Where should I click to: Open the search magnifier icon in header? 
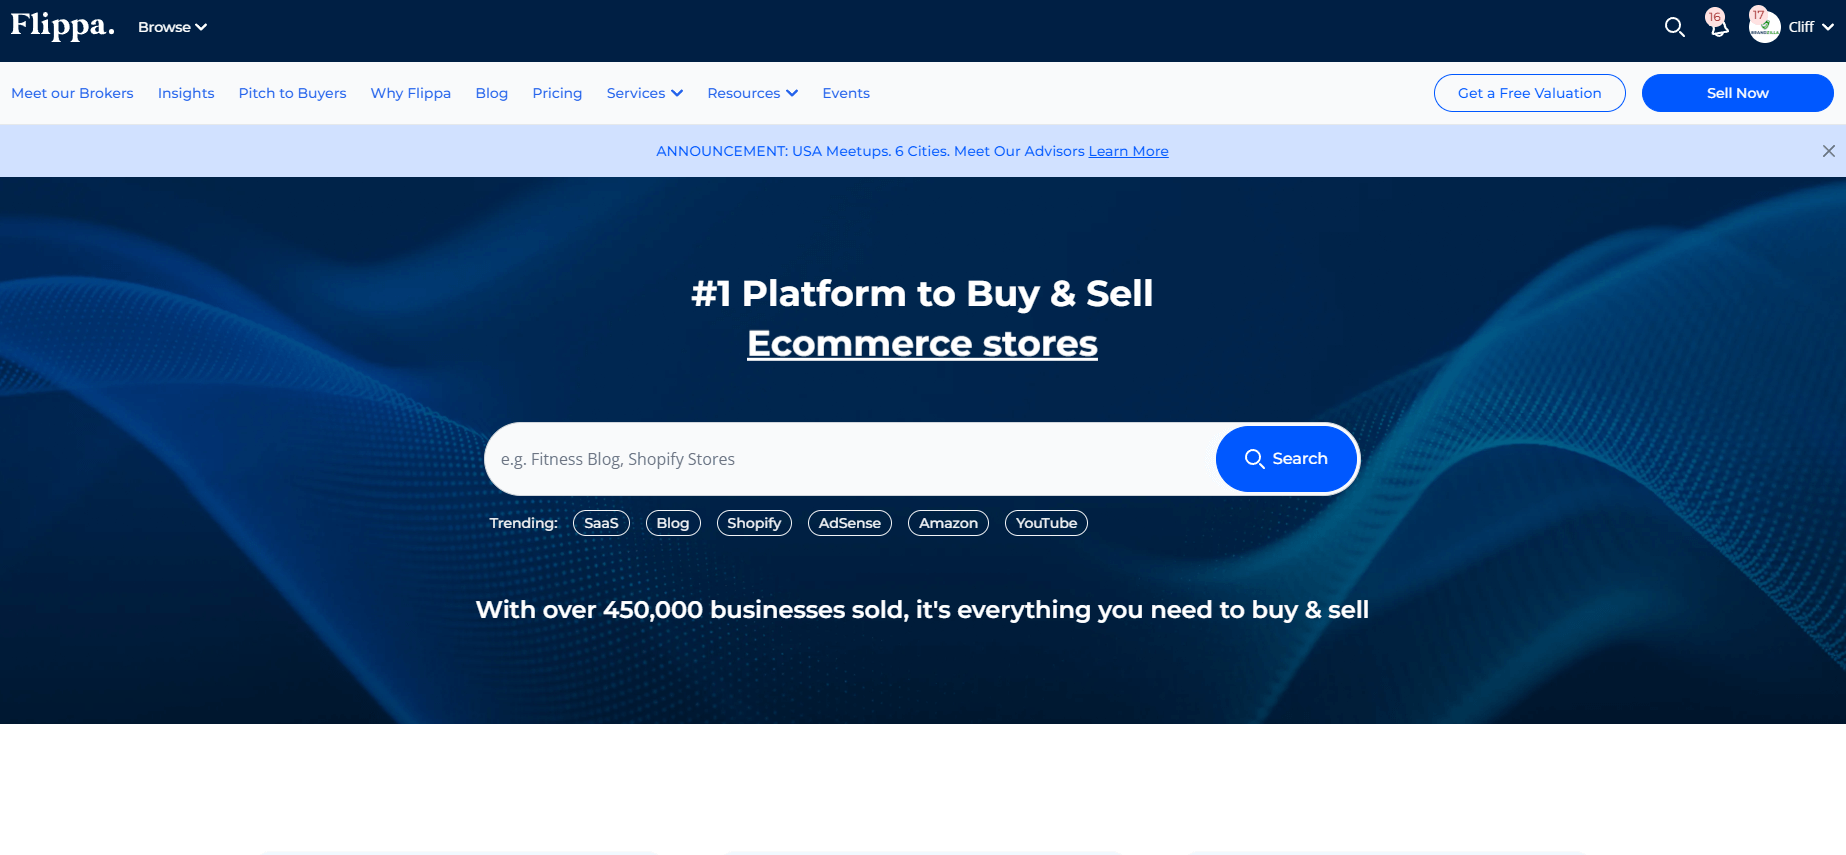click(x=1674, y=27)
